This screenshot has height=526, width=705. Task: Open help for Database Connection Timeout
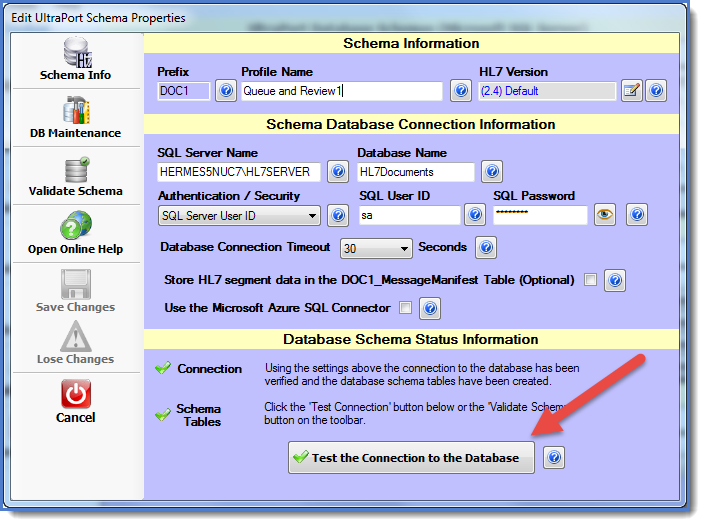pos(486,248)
